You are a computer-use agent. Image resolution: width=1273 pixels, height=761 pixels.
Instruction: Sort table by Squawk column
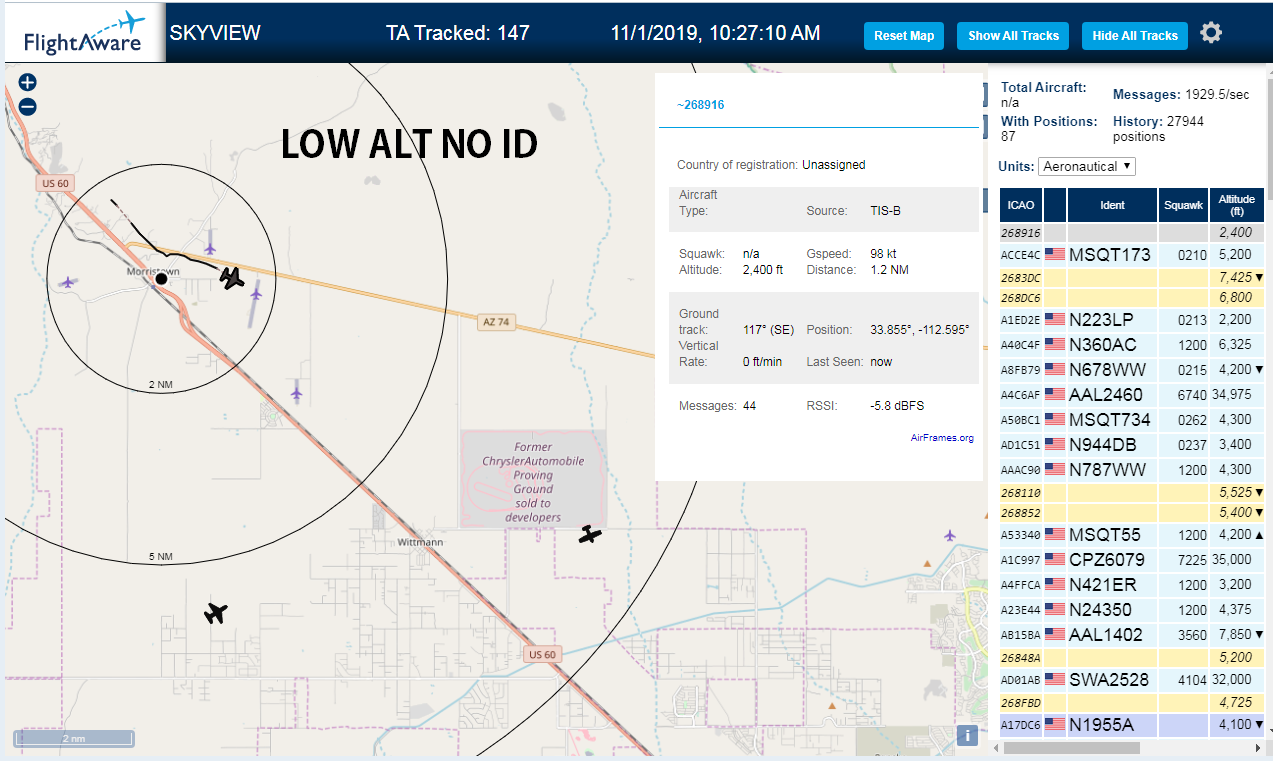[x=1183, y=205]
